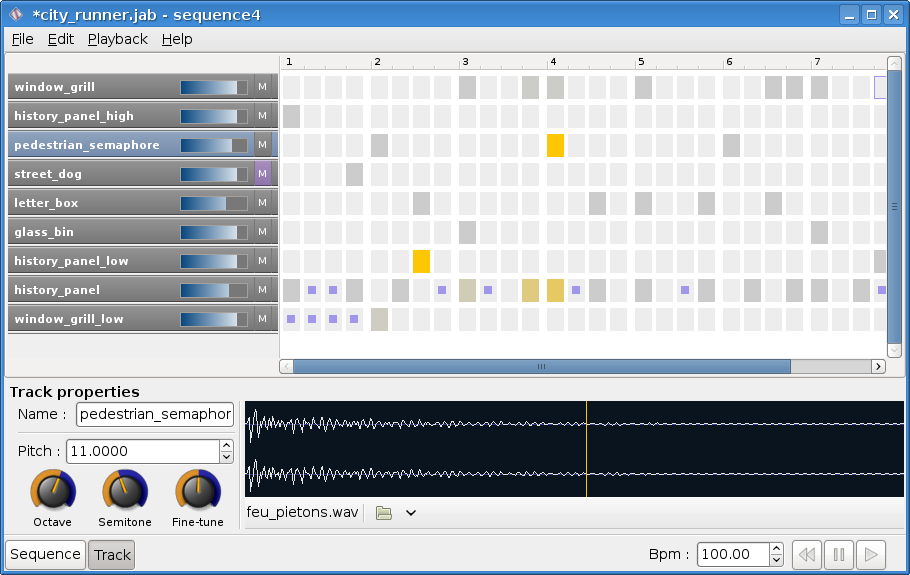Click the Fine-tune knob
Image resolution: width=910 pixels, height=575 pixels.
[x=198, y=491]
